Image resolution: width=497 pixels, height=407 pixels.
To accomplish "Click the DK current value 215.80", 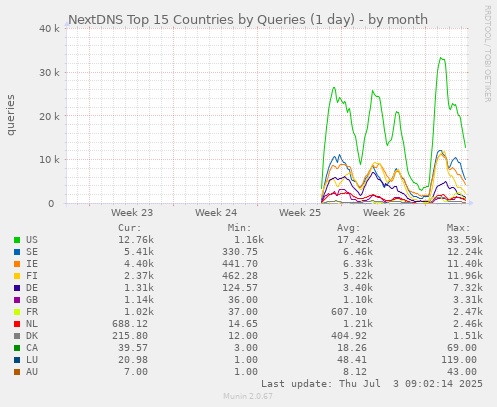I will coord(130,336).
